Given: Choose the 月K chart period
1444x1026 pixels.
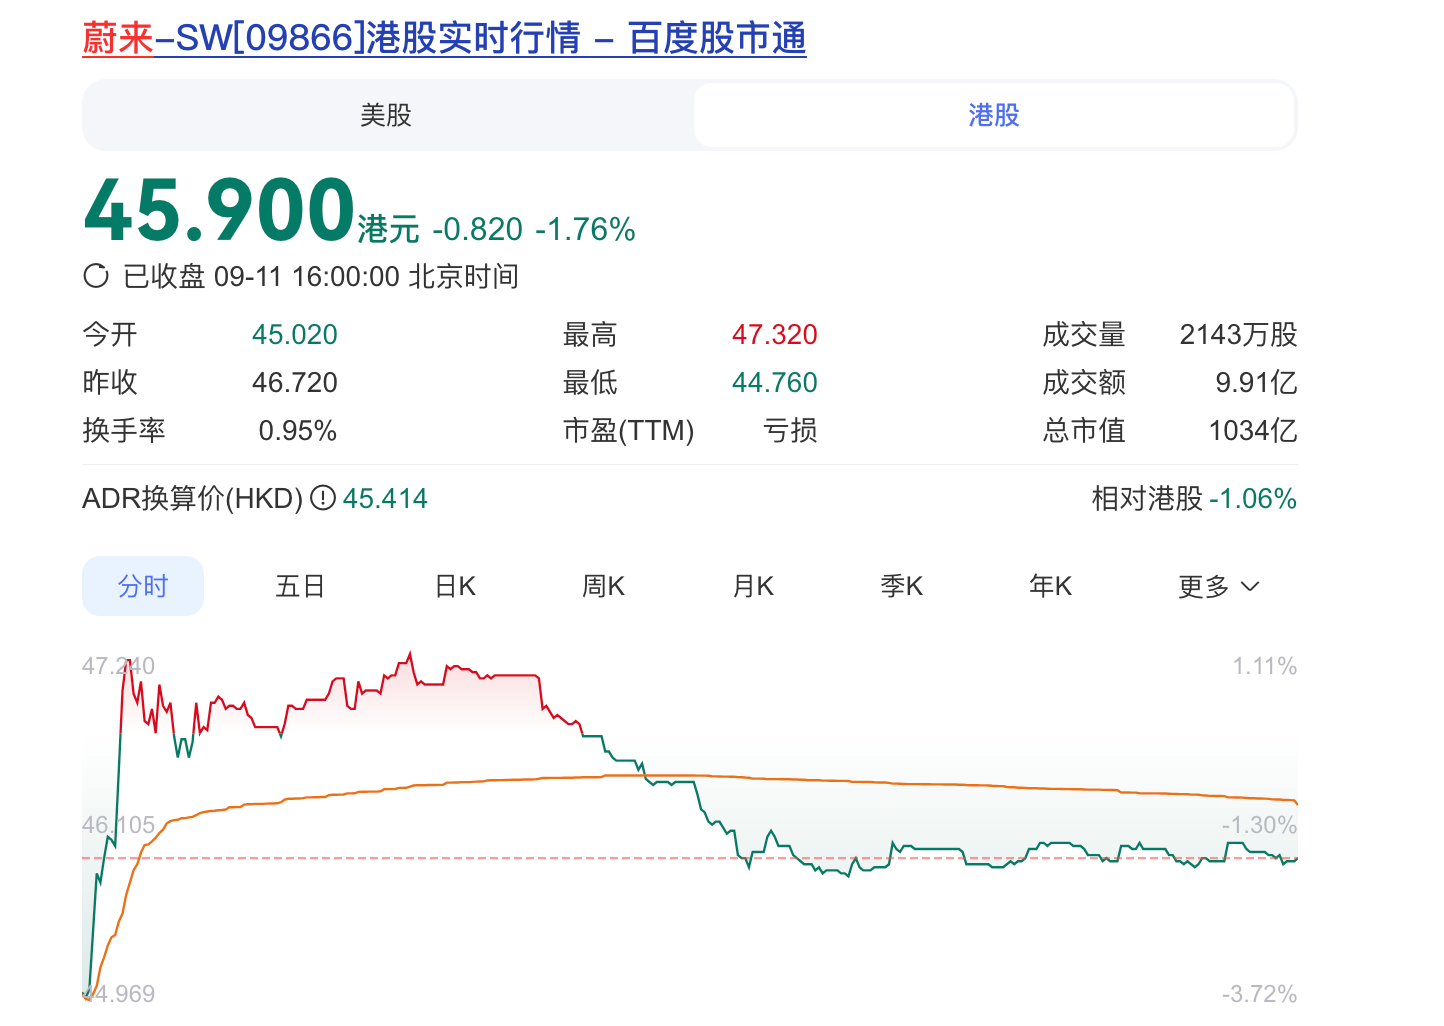Looking at the screenshot, I should pos(753,586).
